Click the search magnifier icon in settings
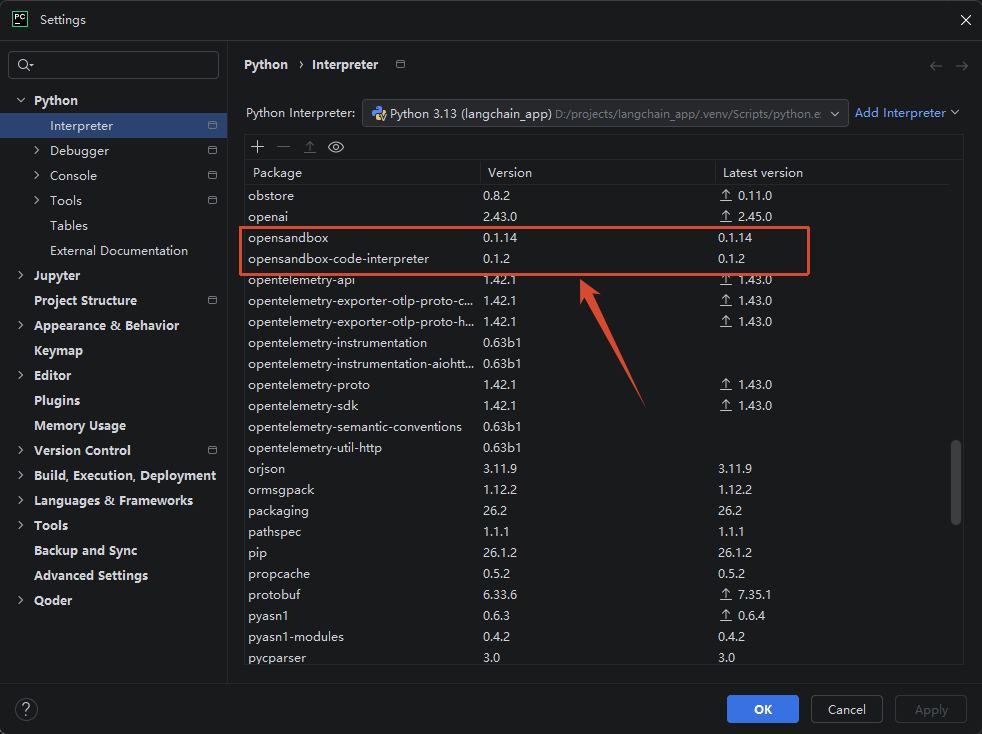Screen dimensions: 982x734 point(25,65)
